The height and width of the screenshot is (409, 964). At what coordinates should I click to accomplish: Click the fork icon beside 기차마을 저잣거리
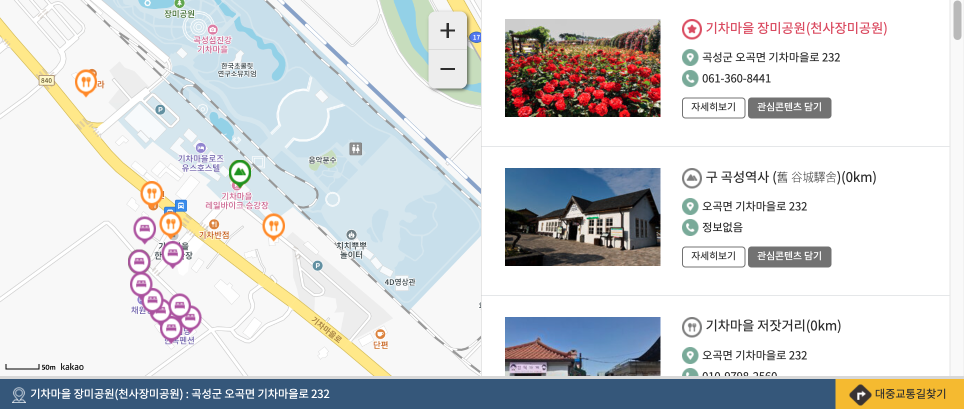tap(692, 327)
